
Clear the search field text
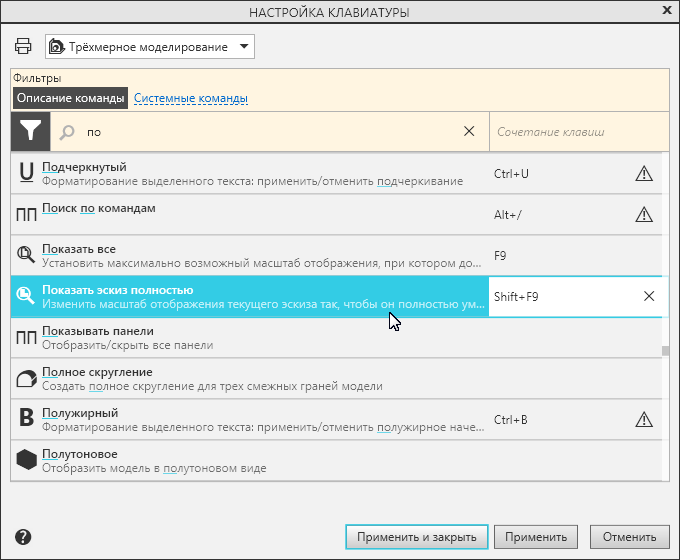(x=470, y=131)
